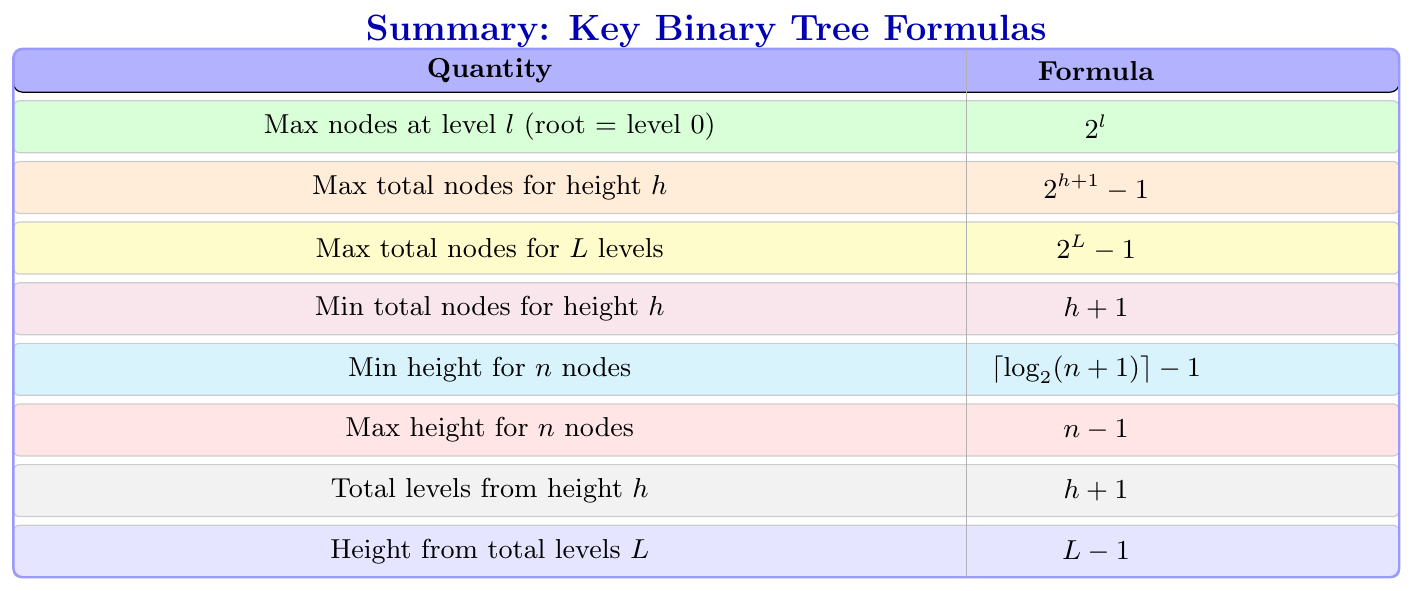
Task: Select the 2^(h+1) − 1 formula
Action: [1096, 187]
